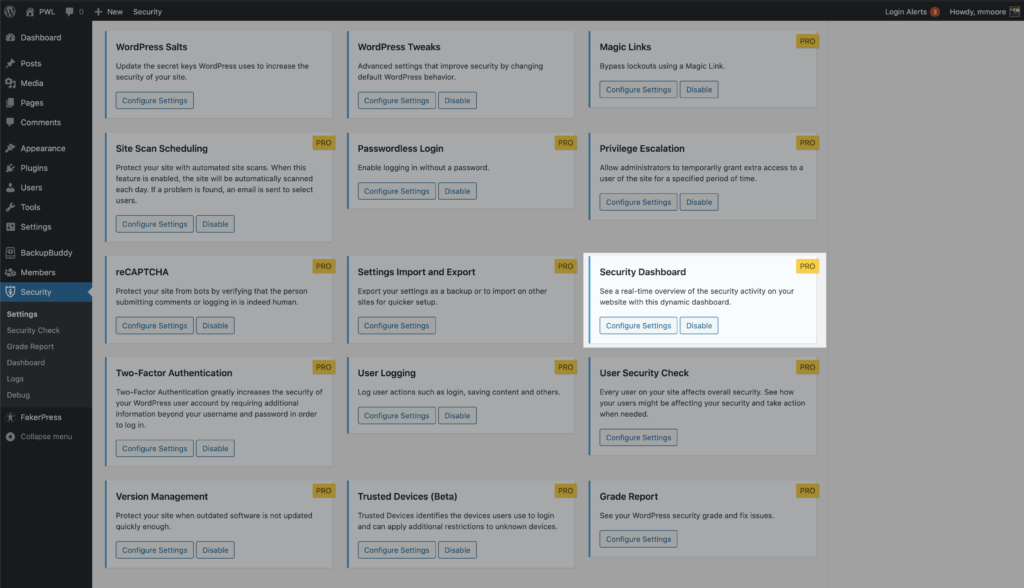Disable Privilege Escalation
This screenshot has height=588, width=1024.
click(699, 203)
